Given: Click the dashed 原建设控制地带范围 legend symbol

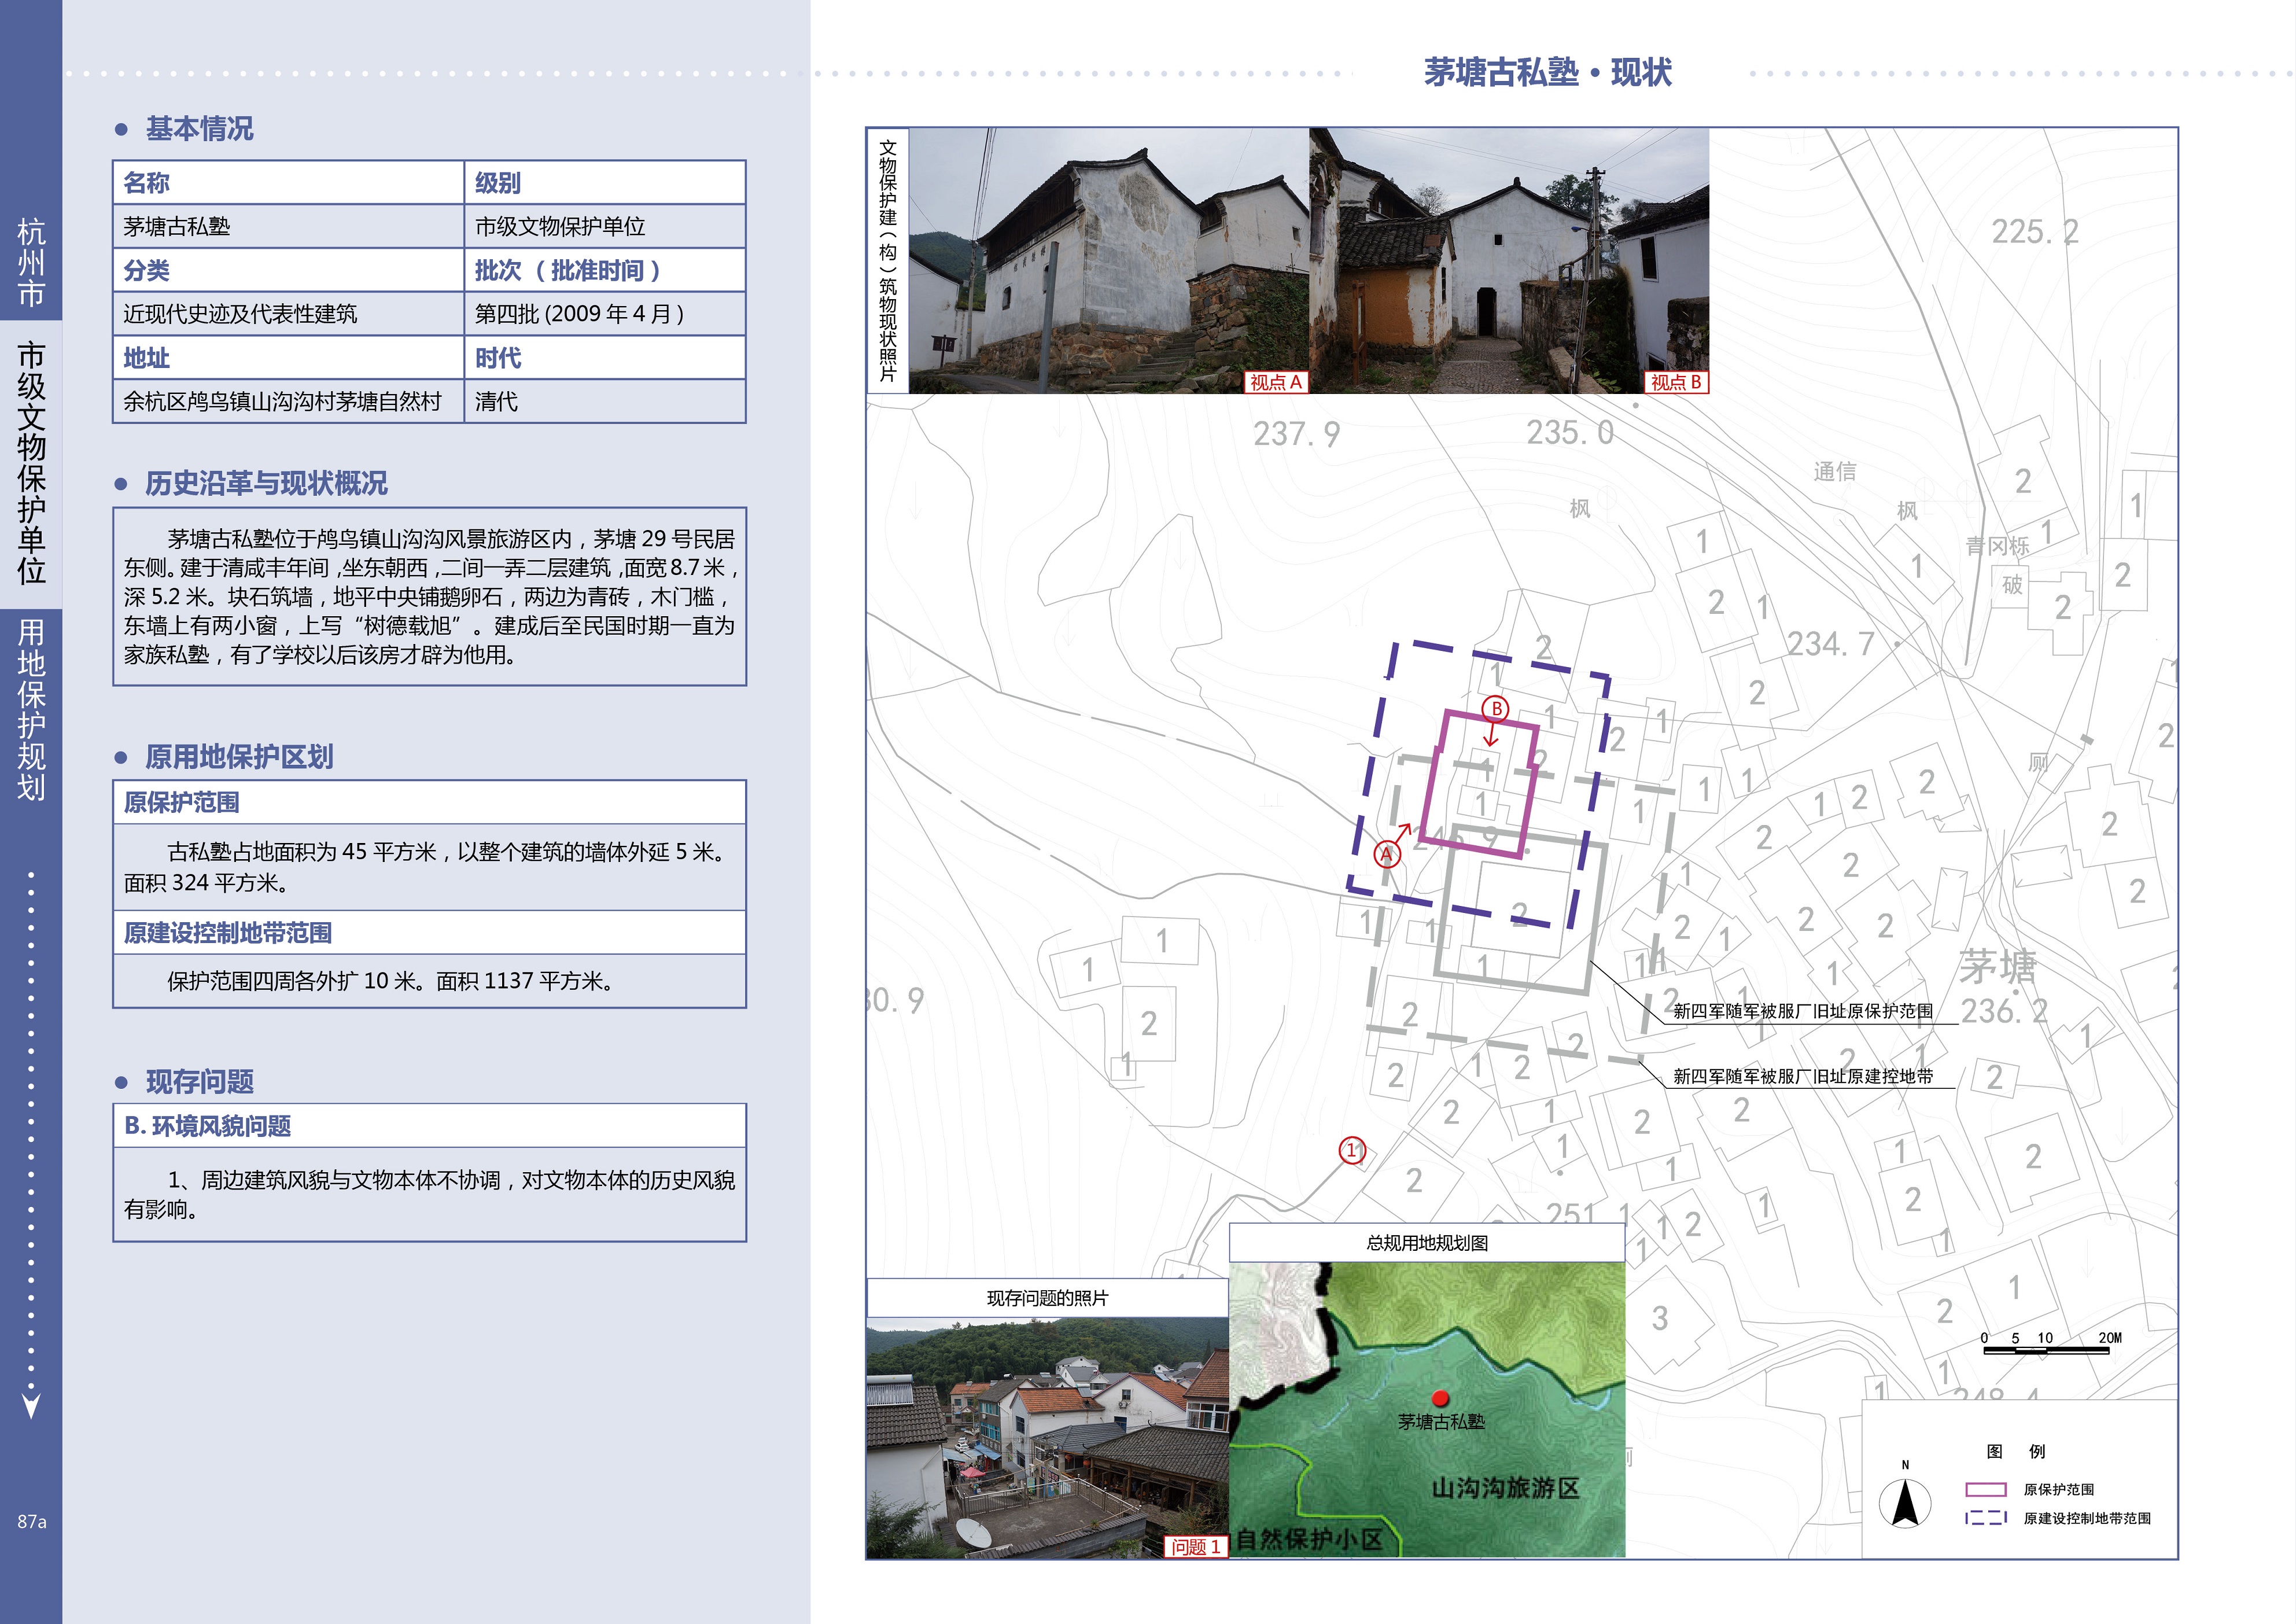Looking at the screenshot, I should (x=1986, y=1518).
